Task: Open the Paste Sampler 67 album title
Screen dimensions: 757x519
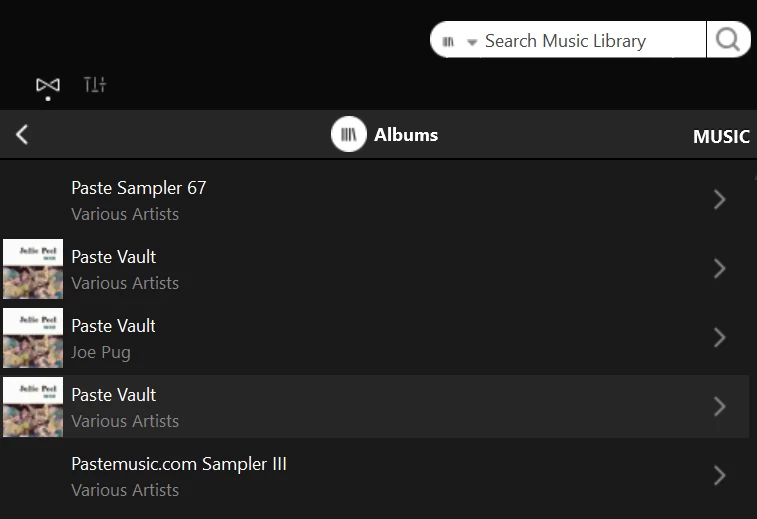Action: tap(139, 188)
